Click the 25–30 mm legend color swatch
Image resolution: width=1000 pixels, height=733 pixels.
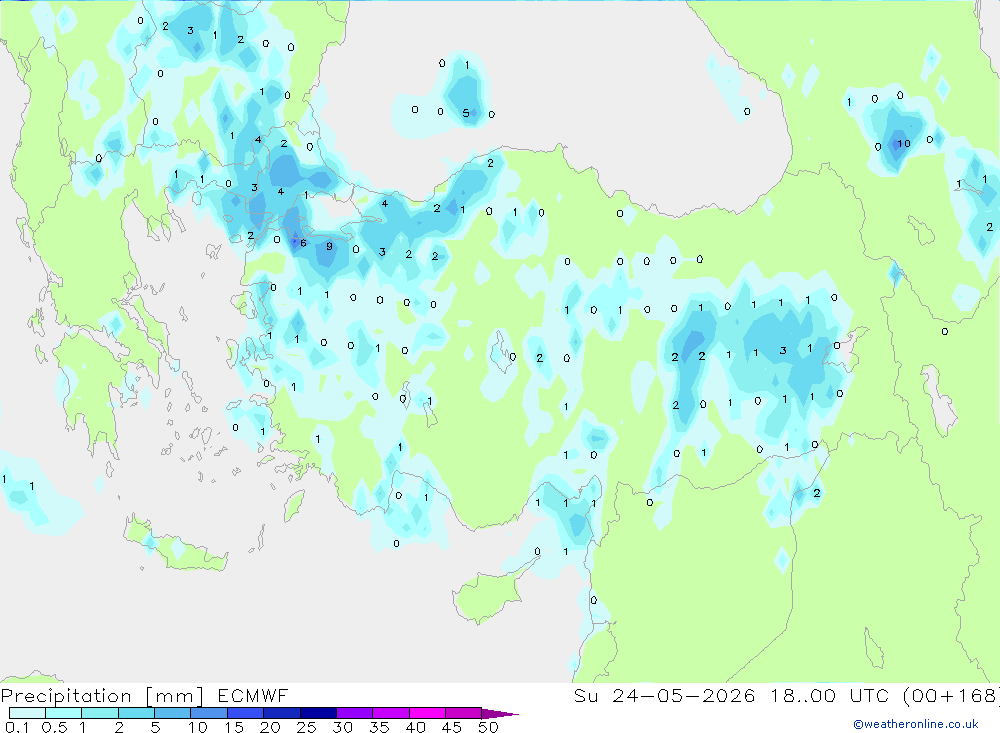click(318, 713)
